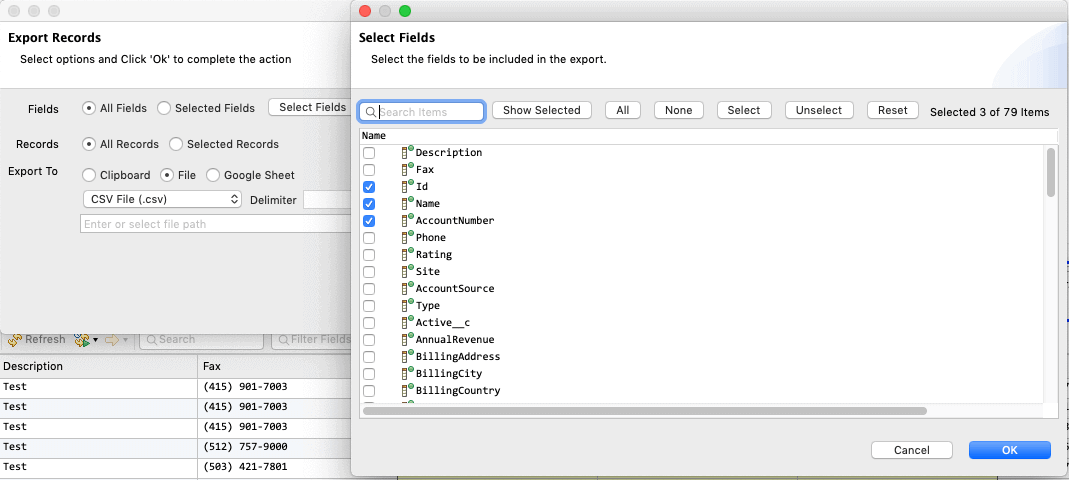The width and height of the screenshot is (1069, 480).
Task: Click the Refresh icon in the toolbar
Action: 15,340
